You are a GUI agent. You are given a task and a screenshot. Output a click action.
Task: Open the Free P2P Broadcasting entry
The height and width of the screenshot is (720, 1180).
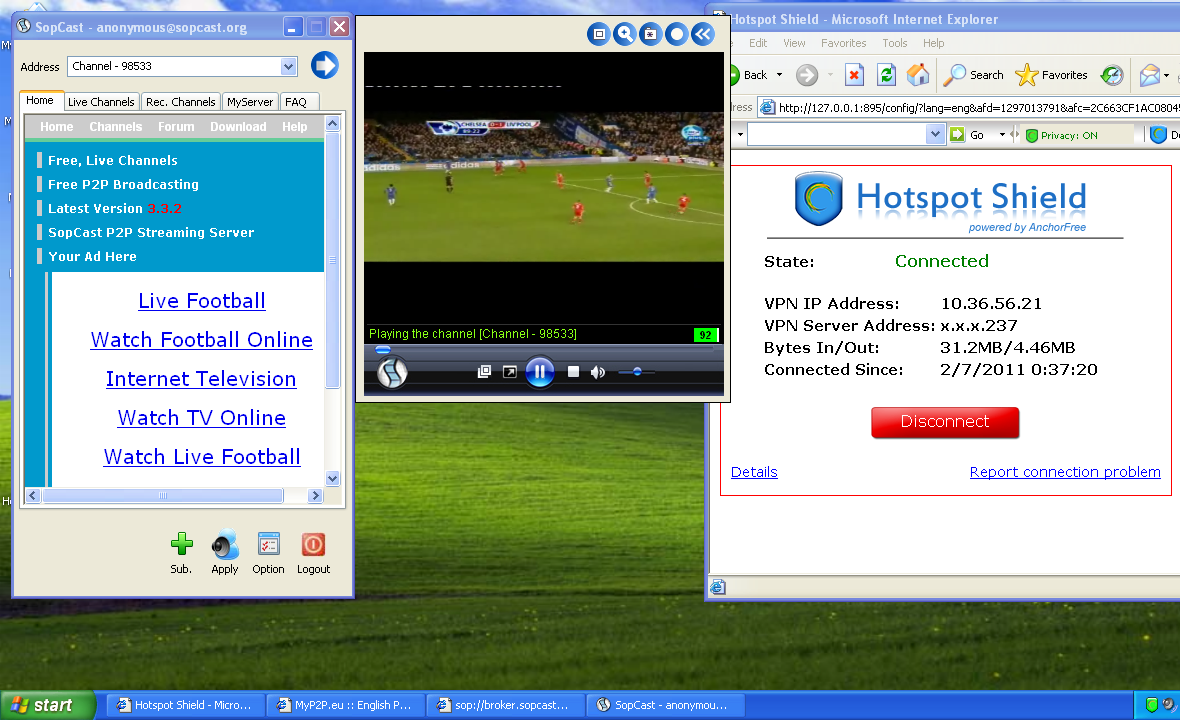(123, 184)
